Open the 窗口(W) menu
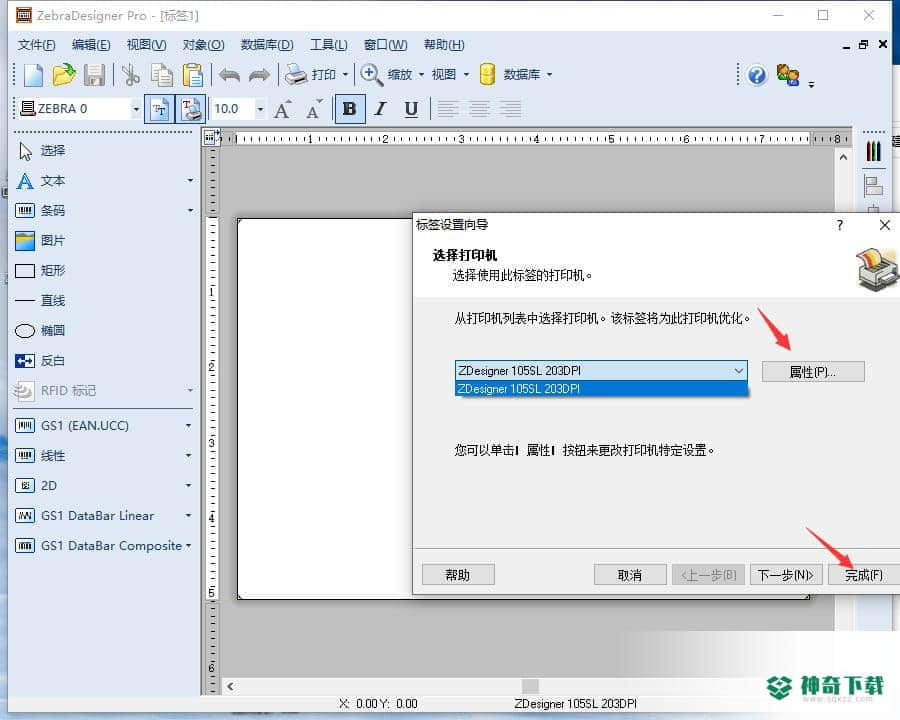Viewport: 900px width, 720px height. 386,45
